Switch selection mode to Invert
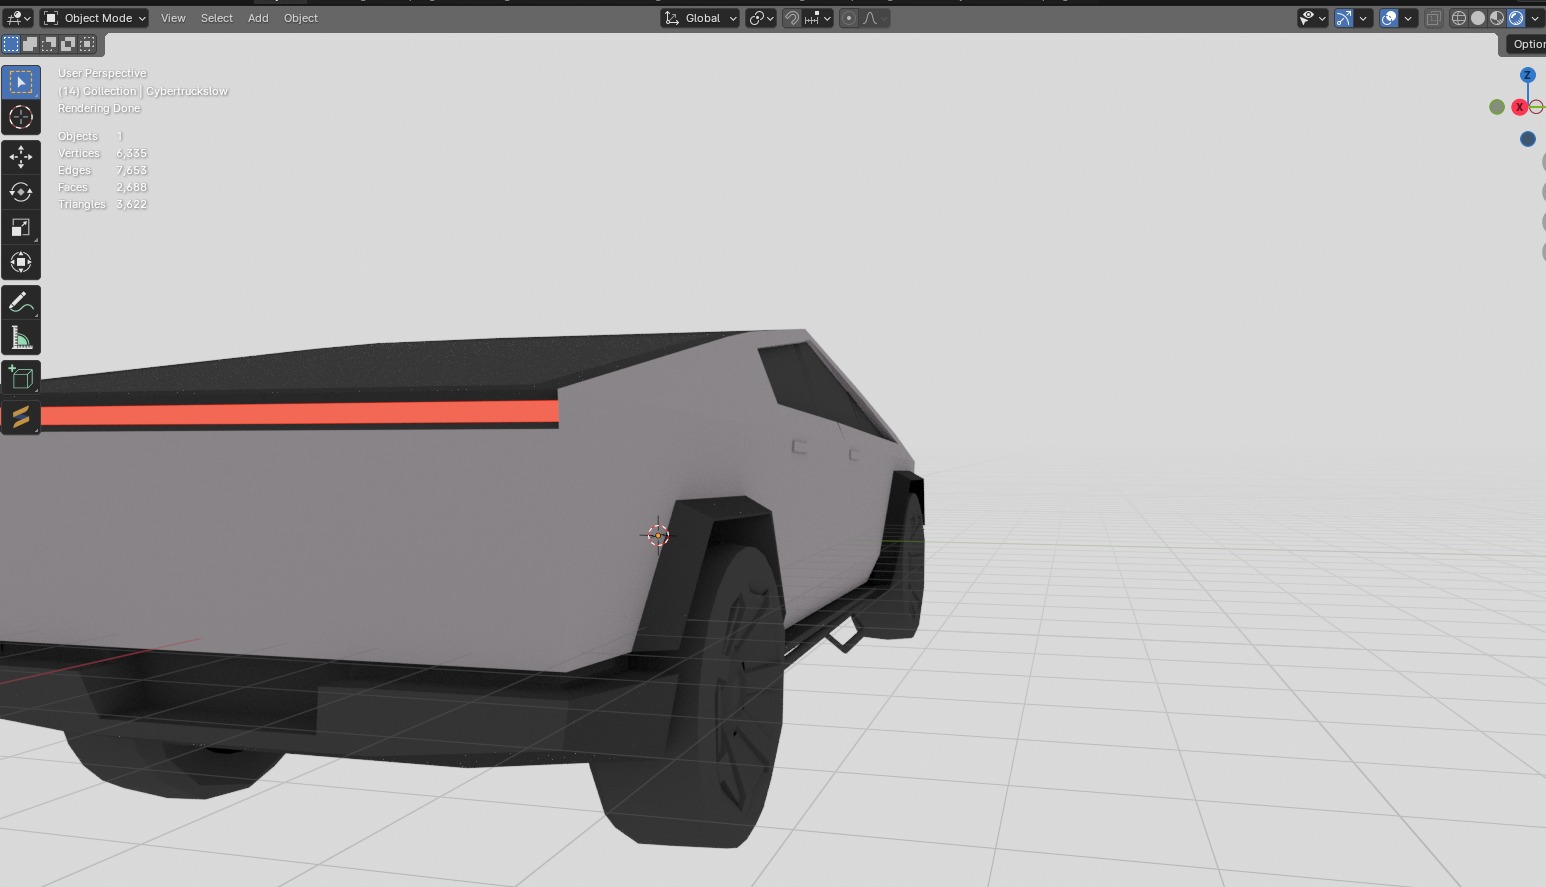The height and width of the screenshot is (887, 1546). point(68,44)
